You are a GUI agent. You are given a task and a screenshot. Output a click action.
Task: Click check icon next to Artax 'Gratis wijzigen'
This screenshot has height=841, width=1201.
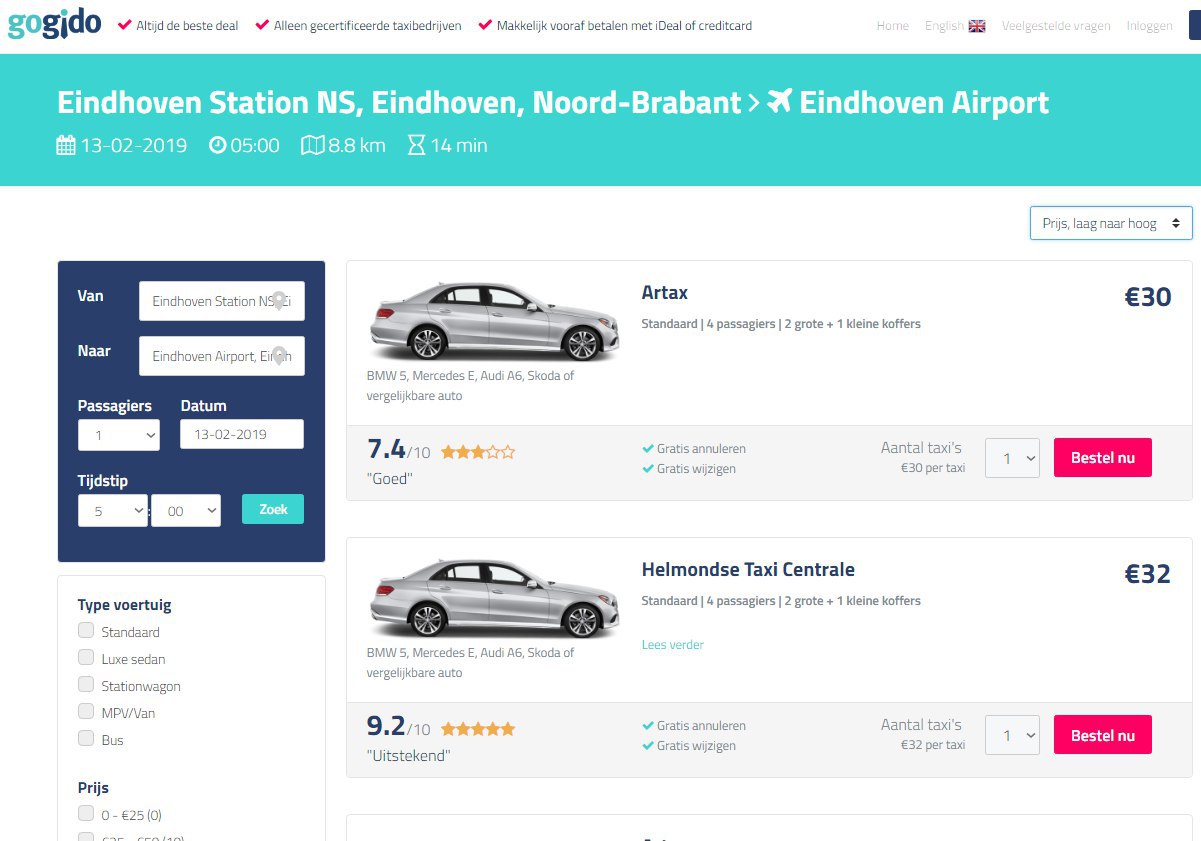click(x=648, y=469)
